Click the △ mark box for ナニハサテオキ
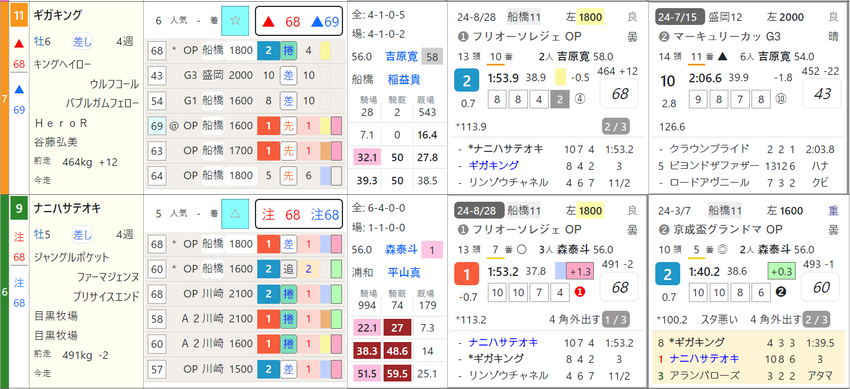Viewport: 850px width, 389px height. point(235,215)
